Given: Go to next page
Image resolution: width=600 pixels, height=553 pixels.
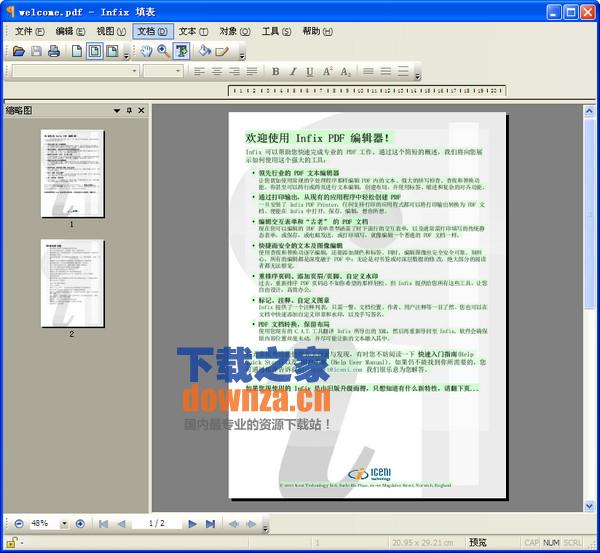Looking at the screenshot, I should tap(192, 524).
